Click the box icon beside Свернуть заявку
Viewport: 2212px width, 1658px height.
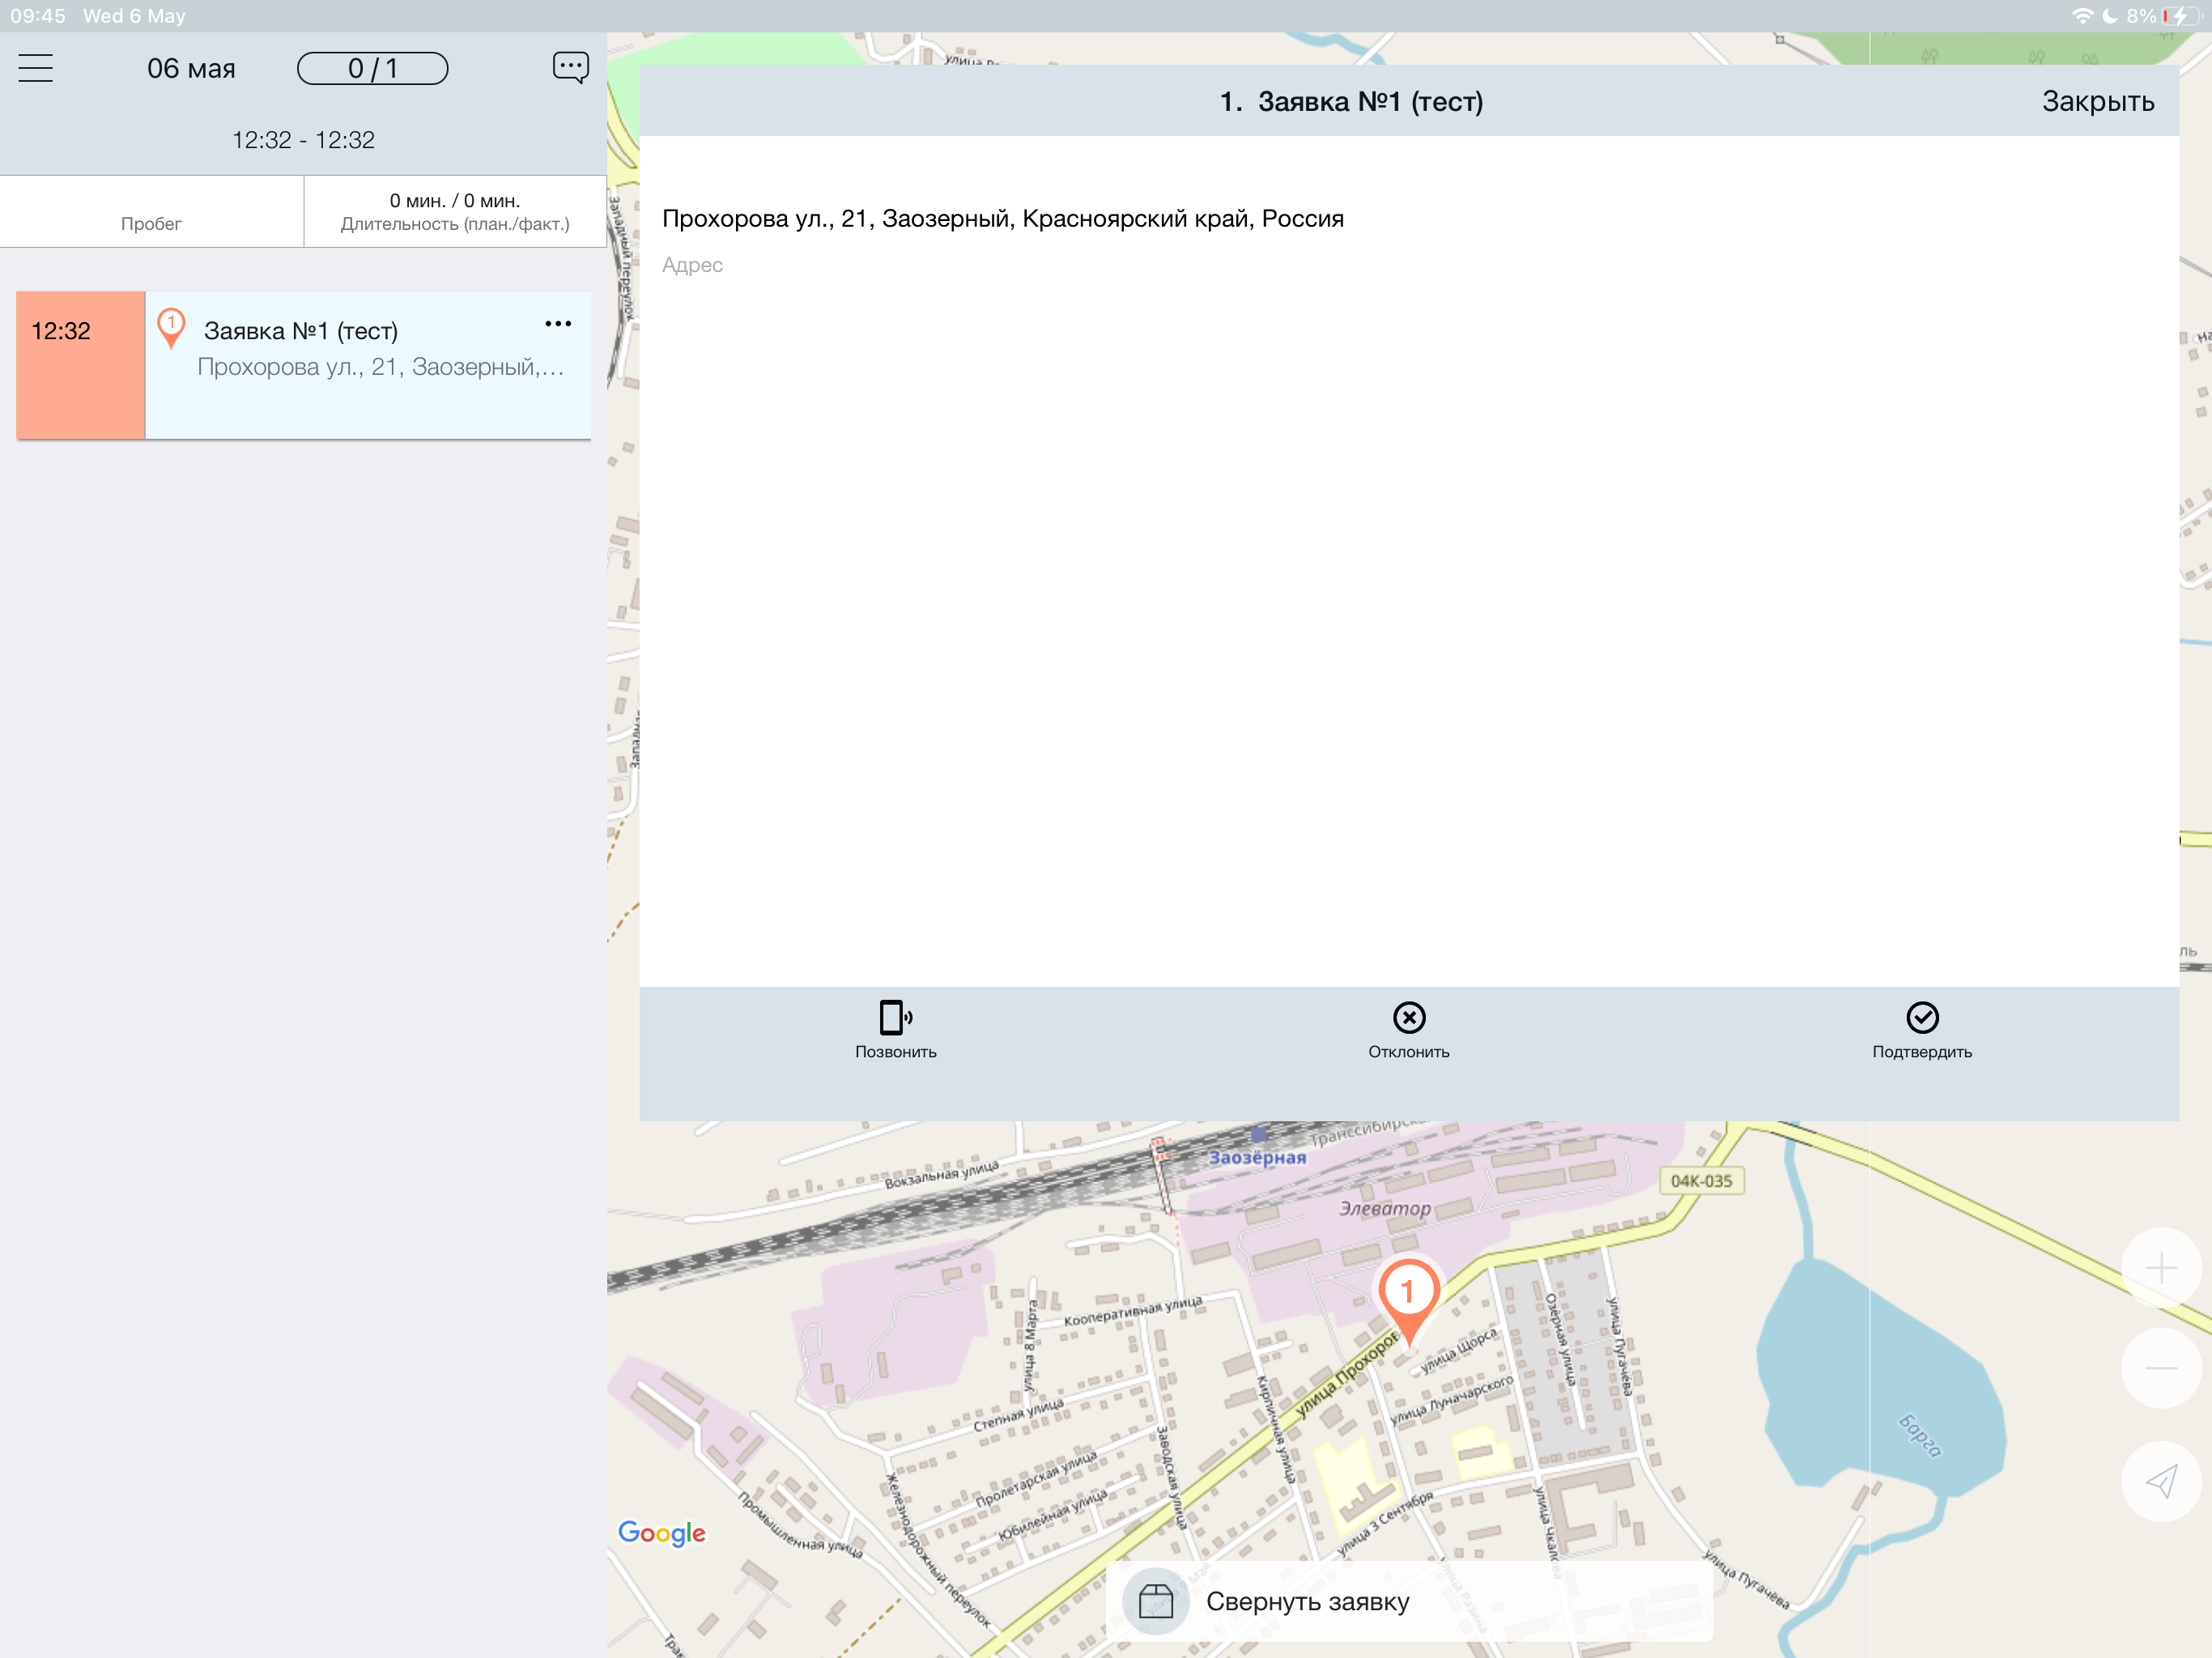tap(1156, 1601)
